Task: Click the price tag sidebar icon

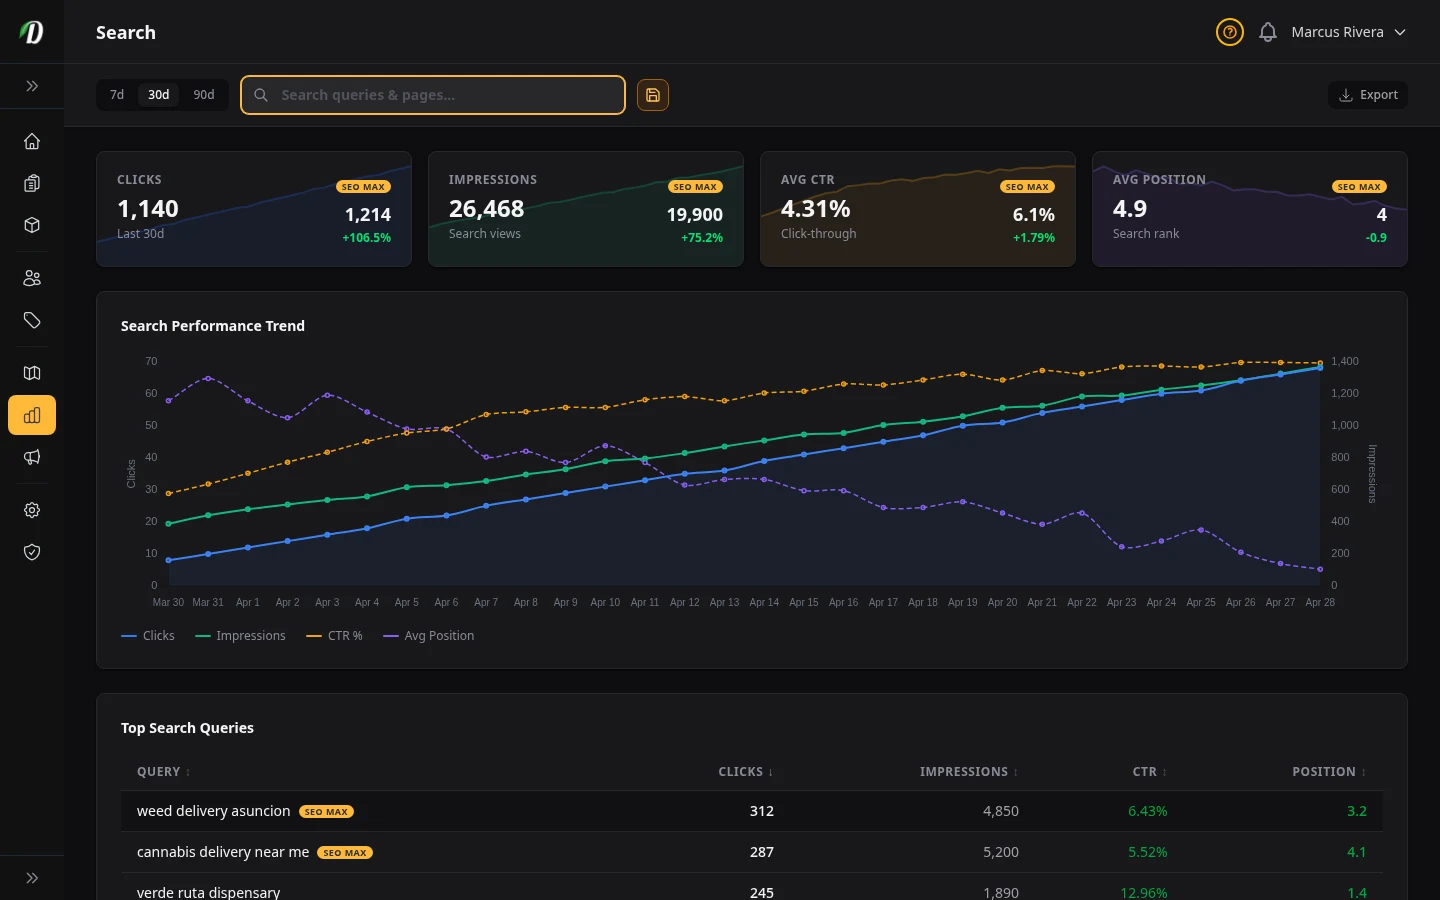Action: (x=32, y=320)
